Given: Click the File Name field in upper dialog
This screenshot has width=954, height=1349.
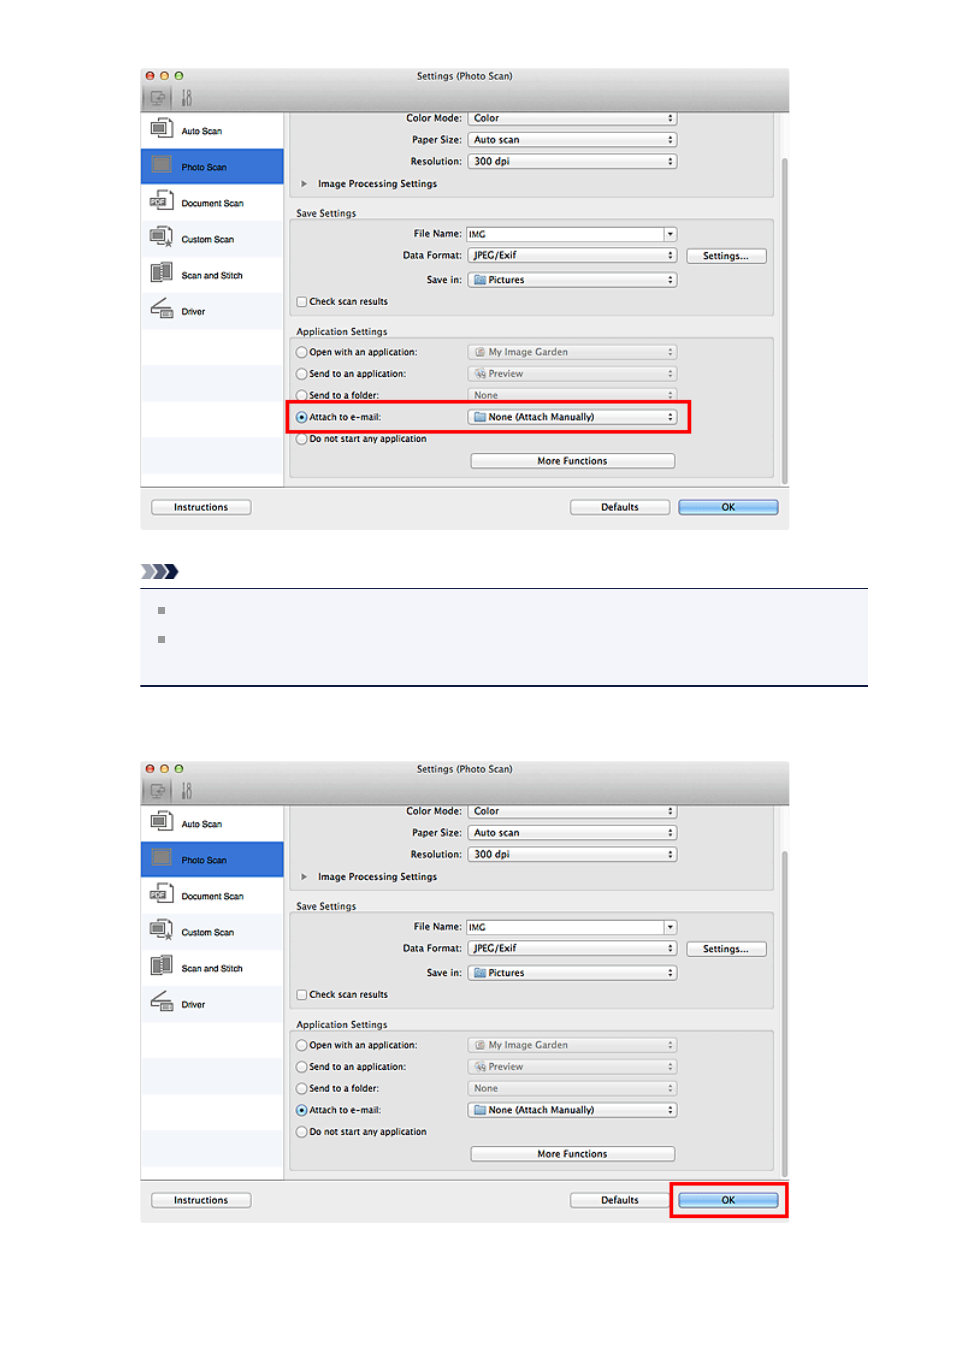Looking at the screenshot, I should [x=565, y=234].
